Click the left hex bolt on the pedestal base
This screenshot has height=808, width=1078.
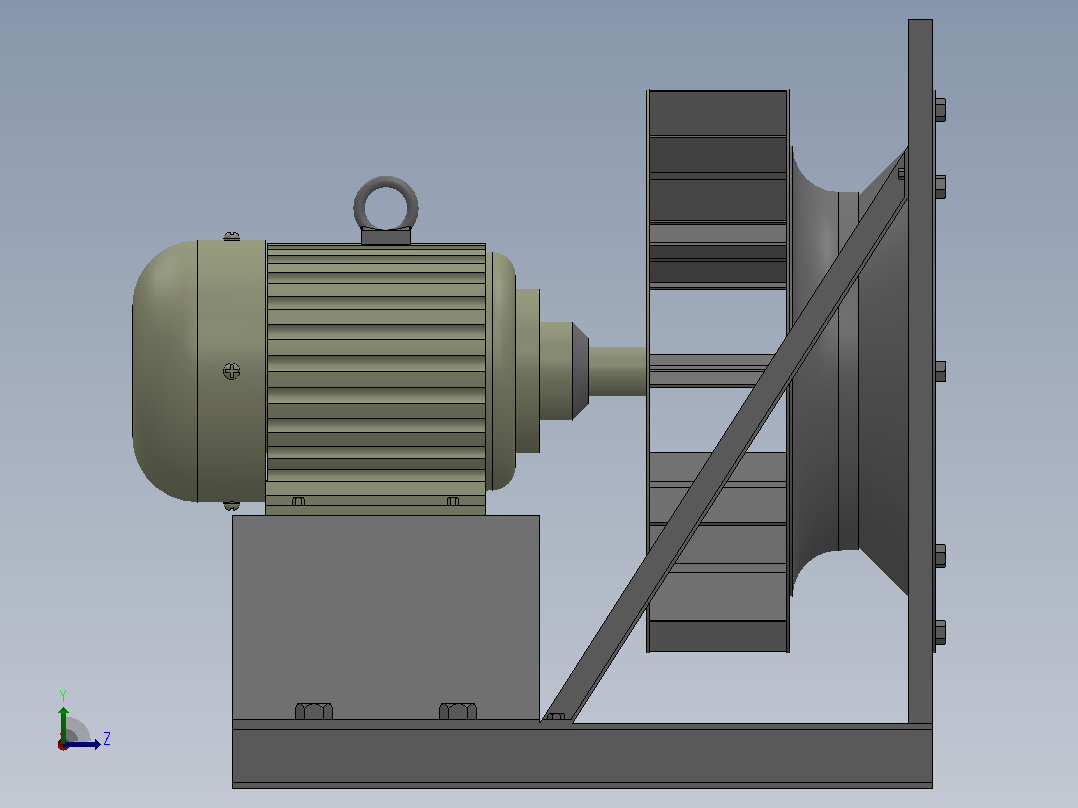point(314,711)
